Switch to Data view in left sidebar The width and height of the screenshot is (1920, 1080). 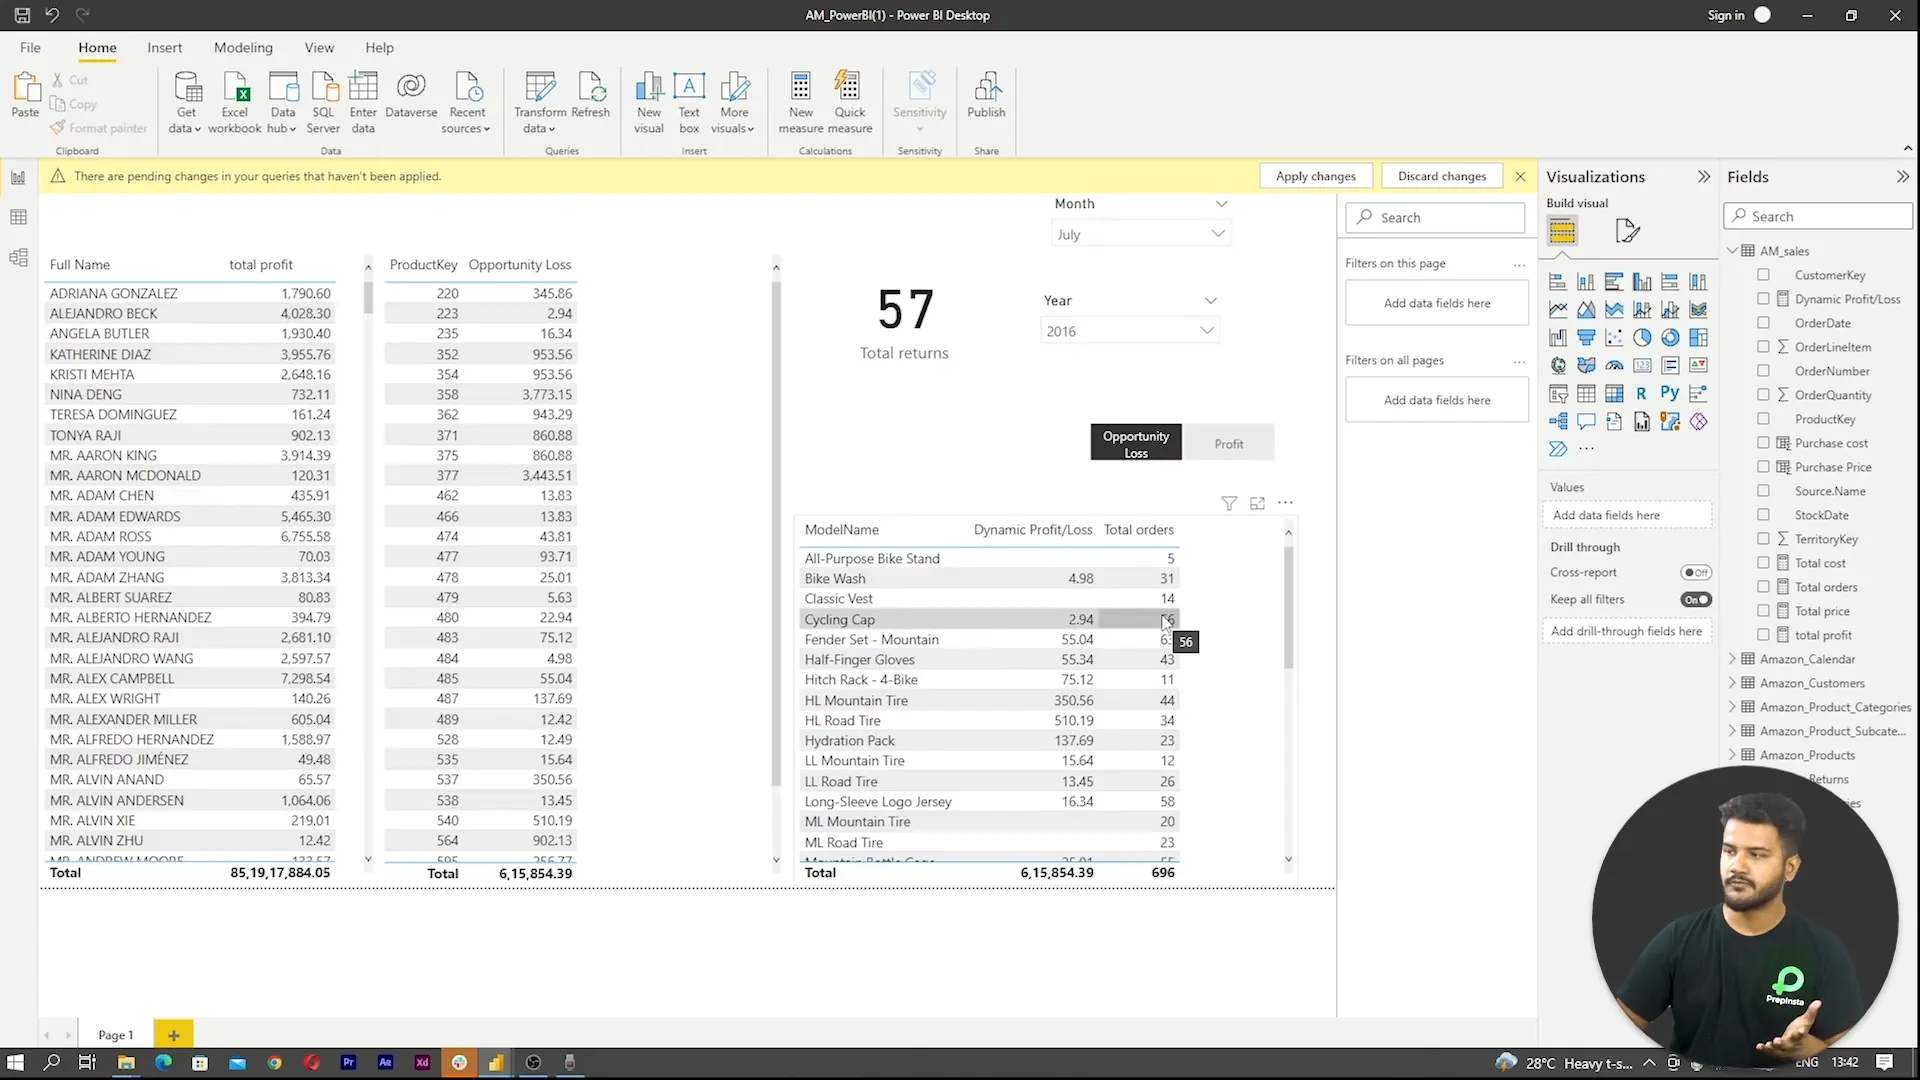[x=18, y=217]
